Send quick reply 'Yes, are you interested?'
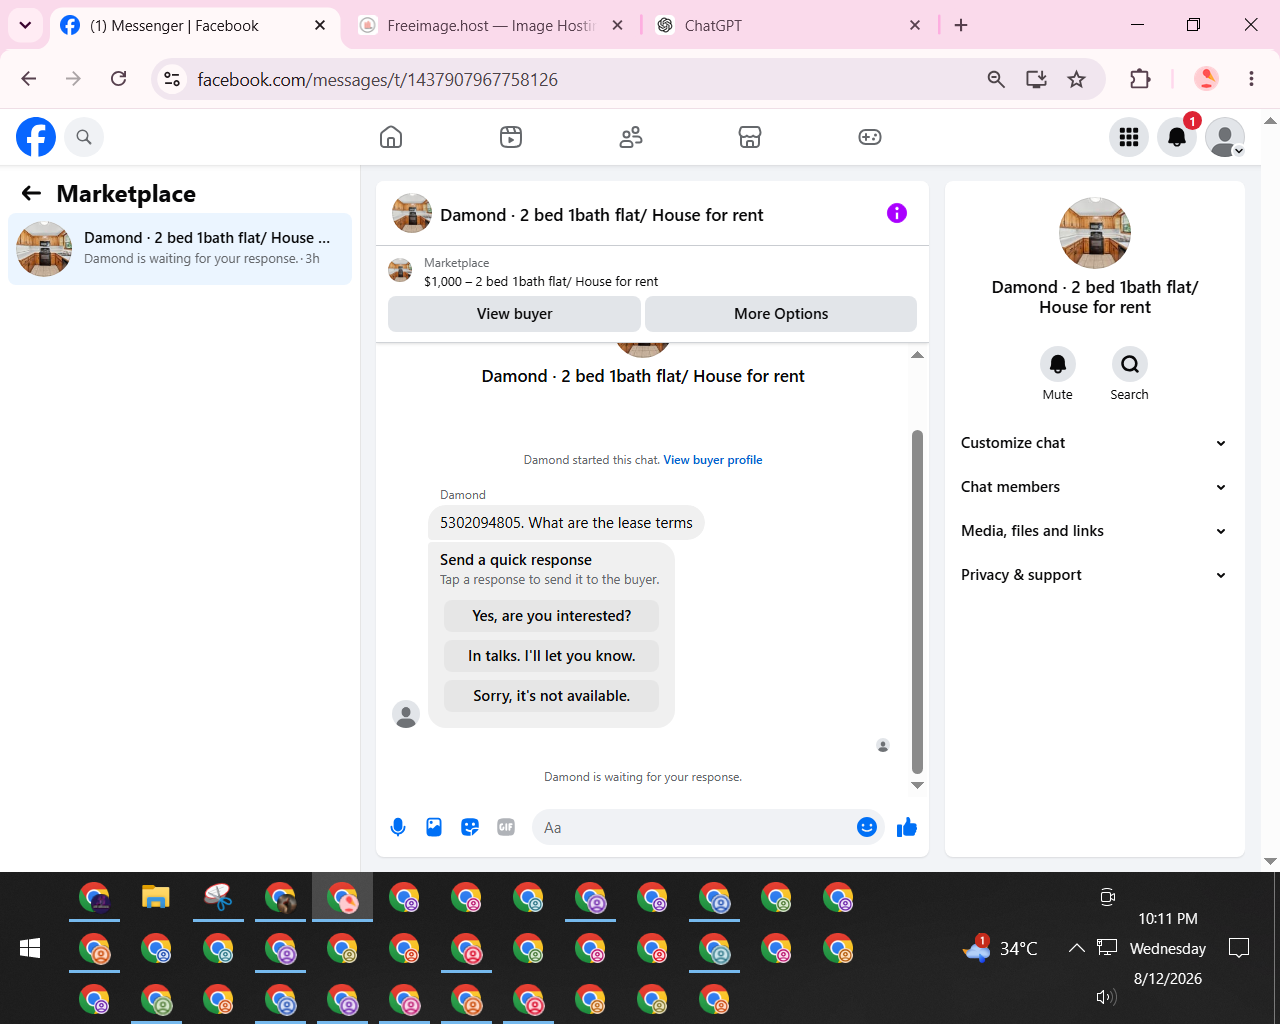This screenshot has height=1024, width=1280. 552,616
